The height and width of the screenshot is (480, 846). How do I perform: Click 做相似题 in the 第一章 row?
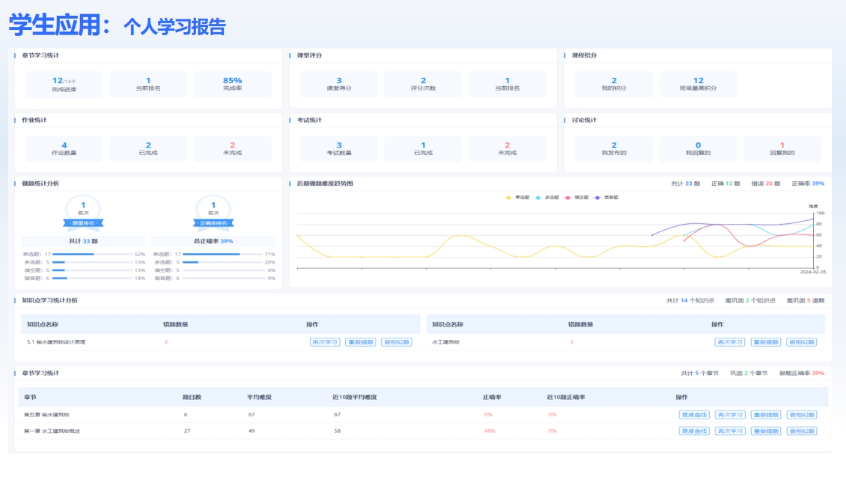802,431
